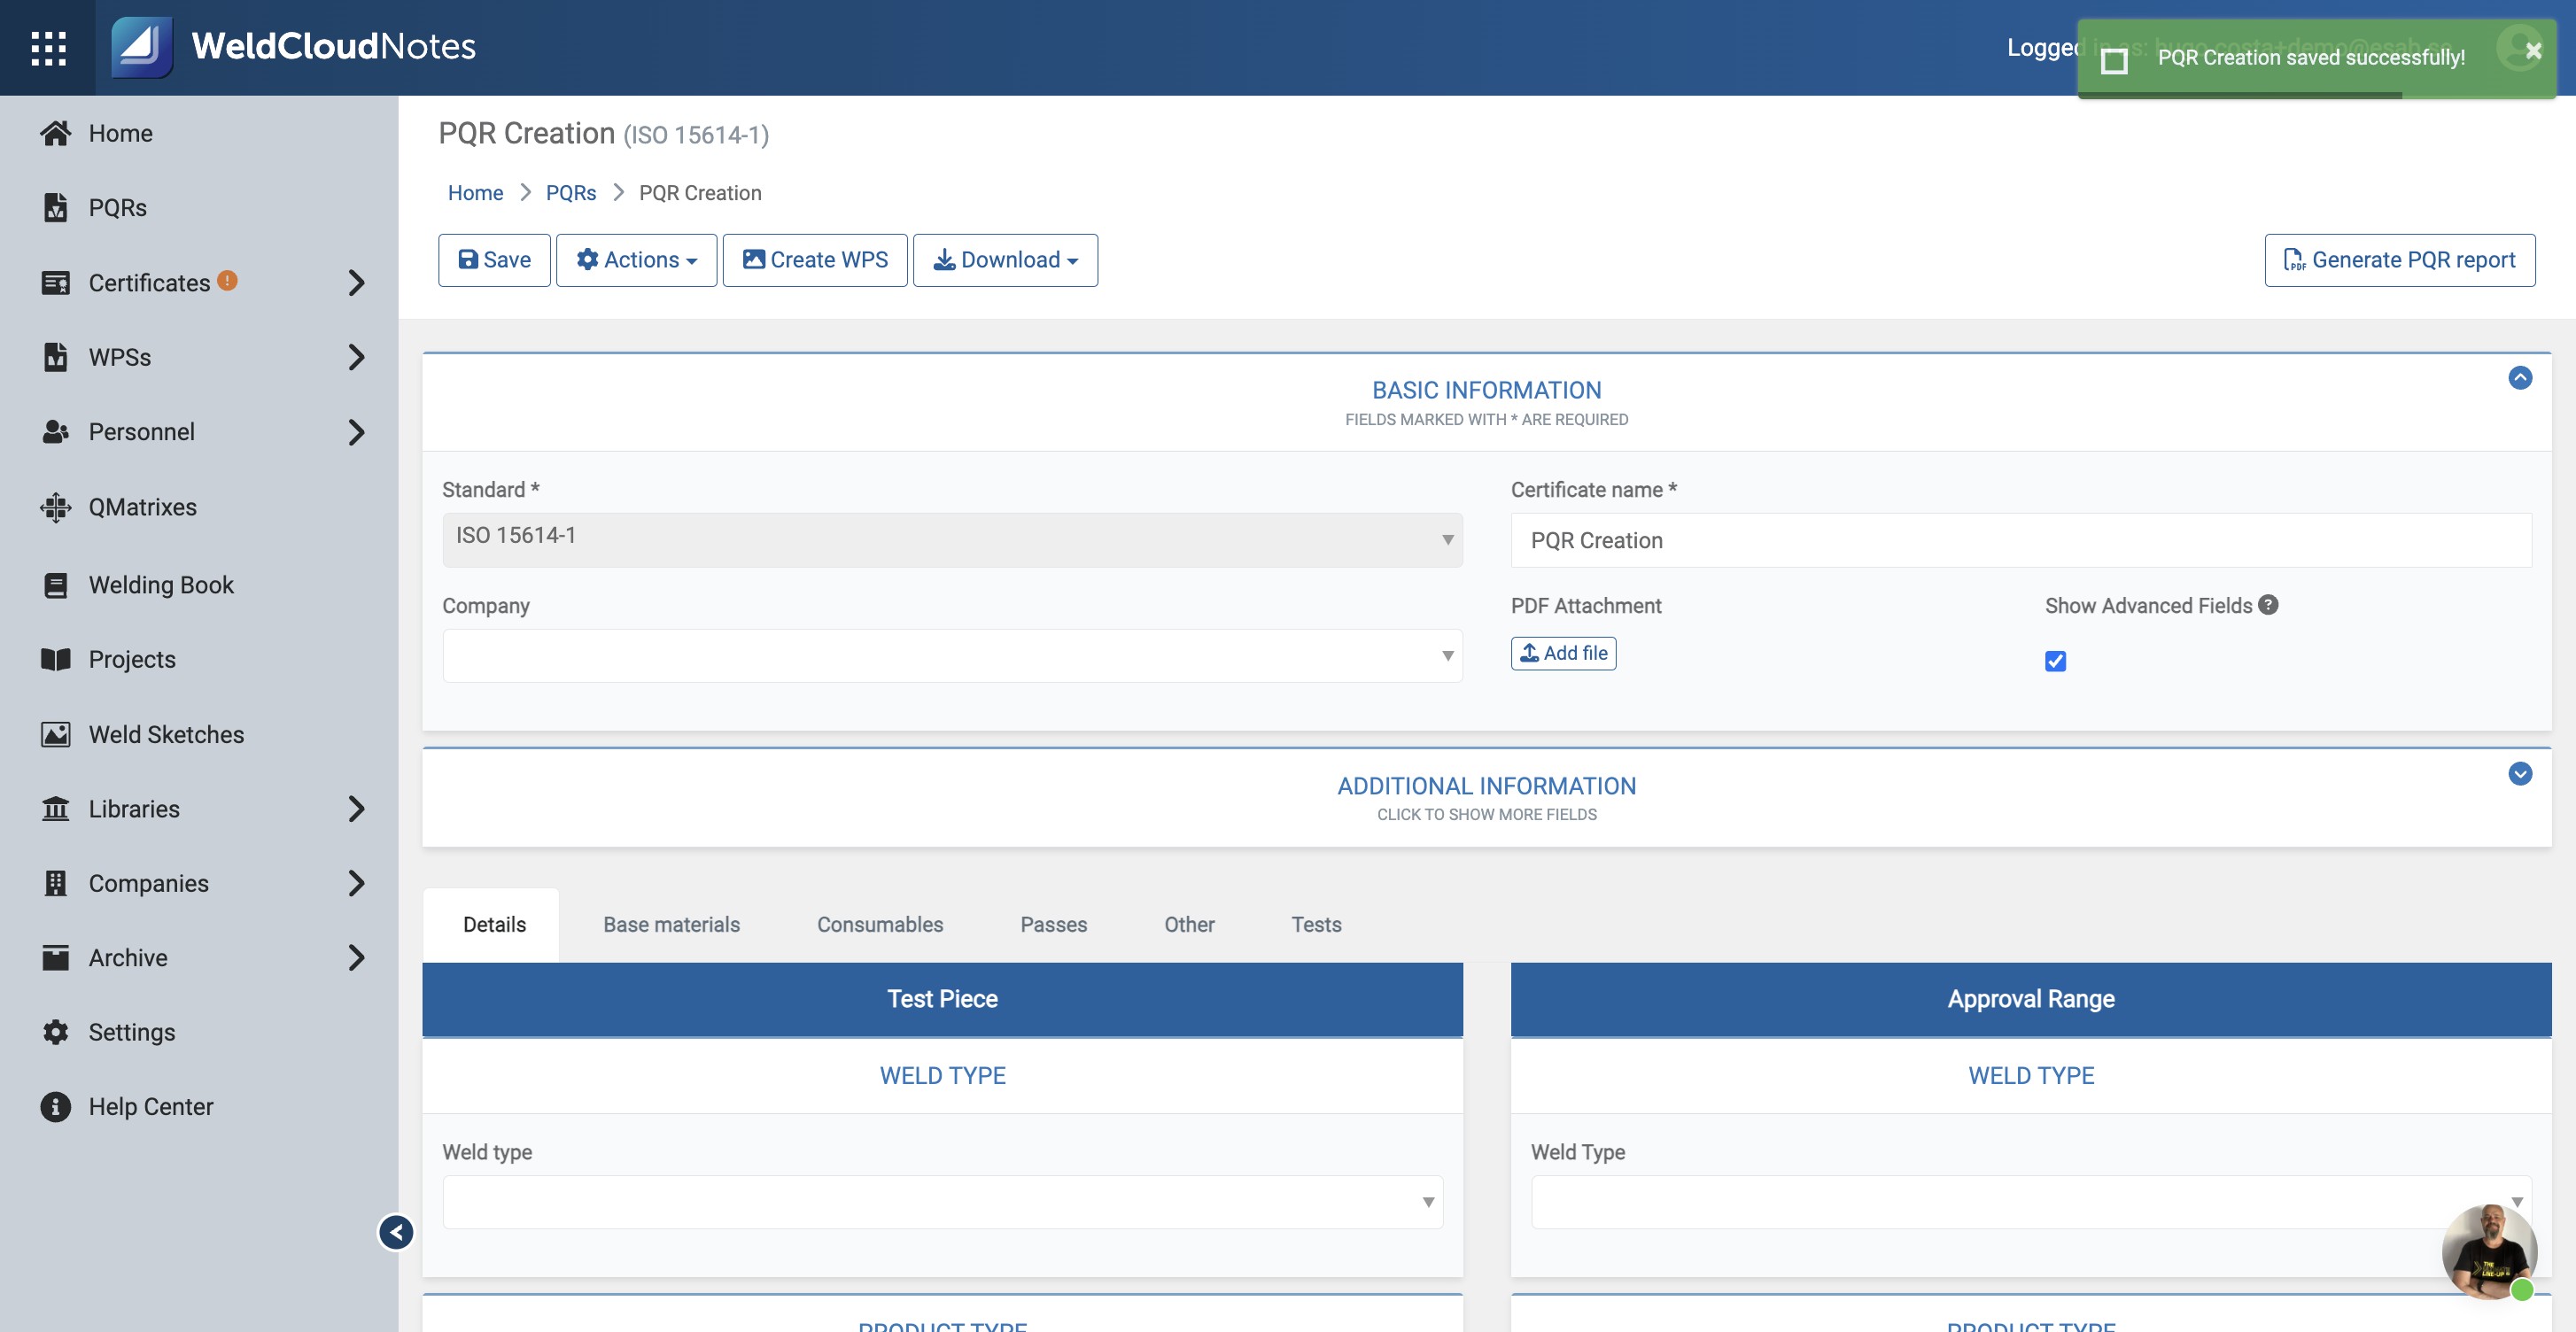Viewport: 2576px width, 1332px height.
Task: Click the Certificates icon in sidebar
Action: pos(55,283)
